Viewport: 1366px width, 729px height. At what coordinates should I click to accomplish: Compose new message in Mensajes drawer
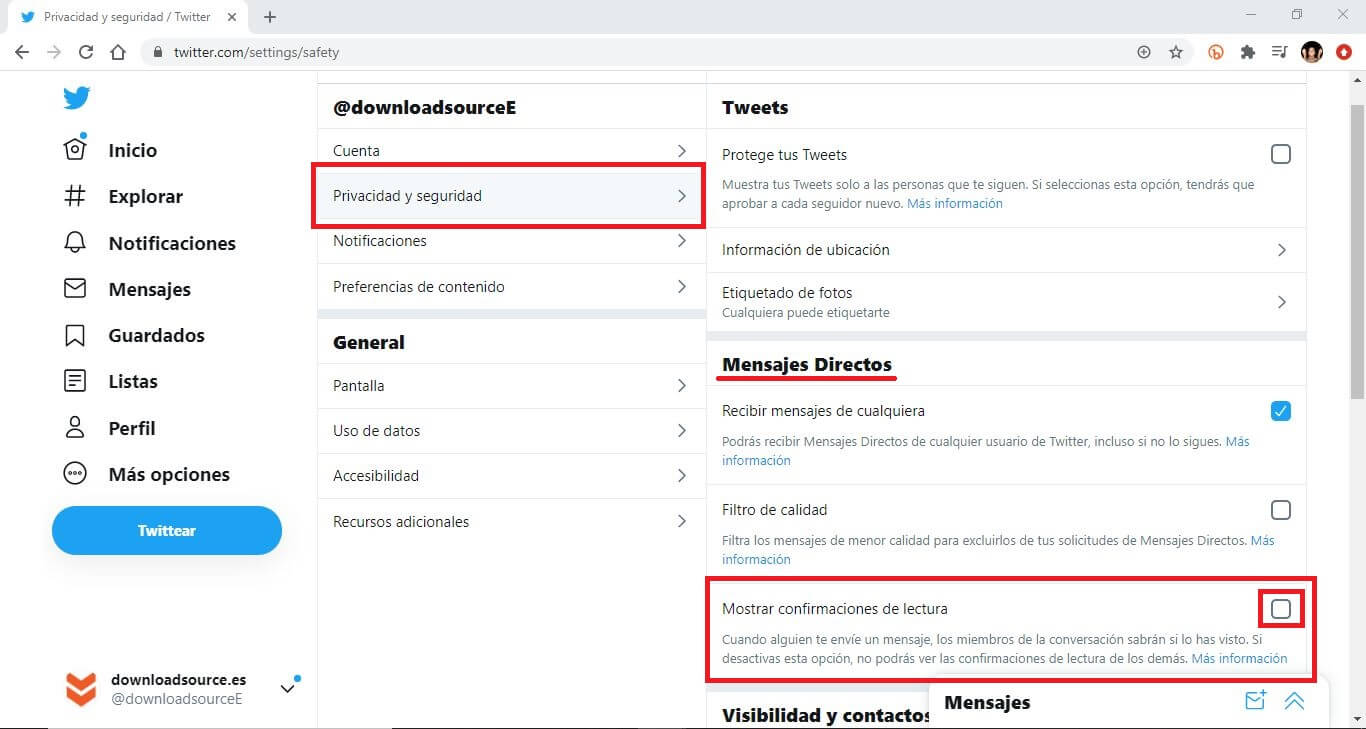(x=1255, y=700)
